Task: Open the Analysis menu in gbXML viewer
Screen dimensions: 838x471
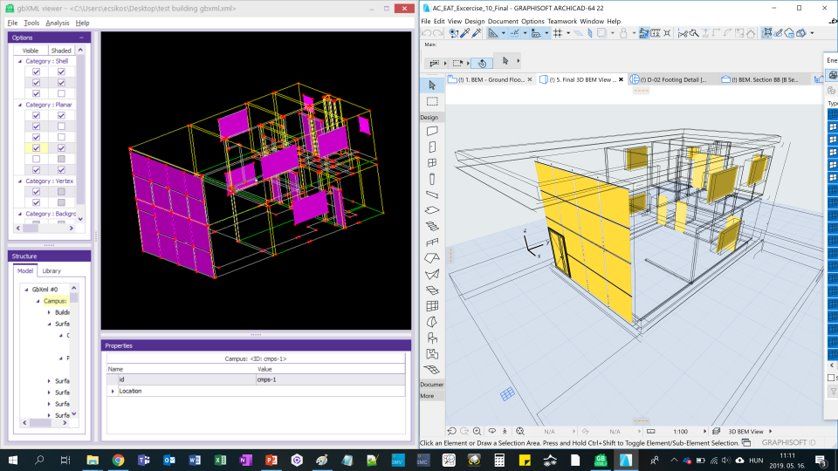Action: [57, 23]
